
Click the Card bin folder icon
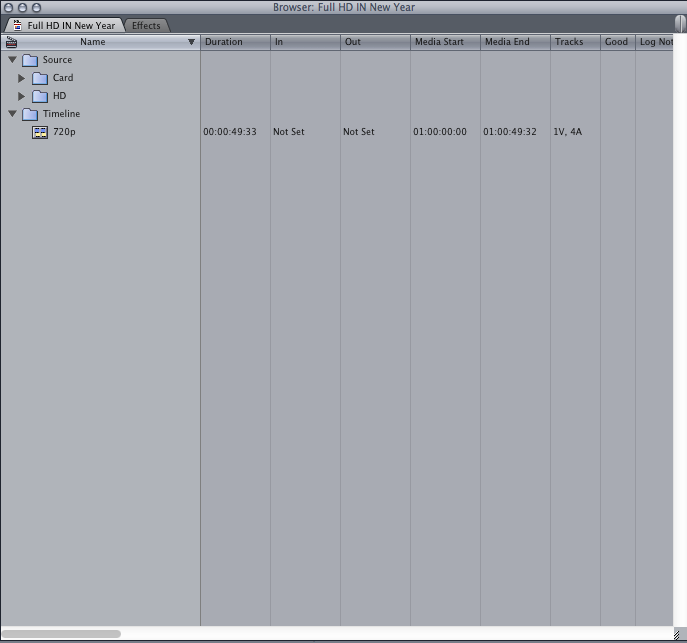pos(40,78)
